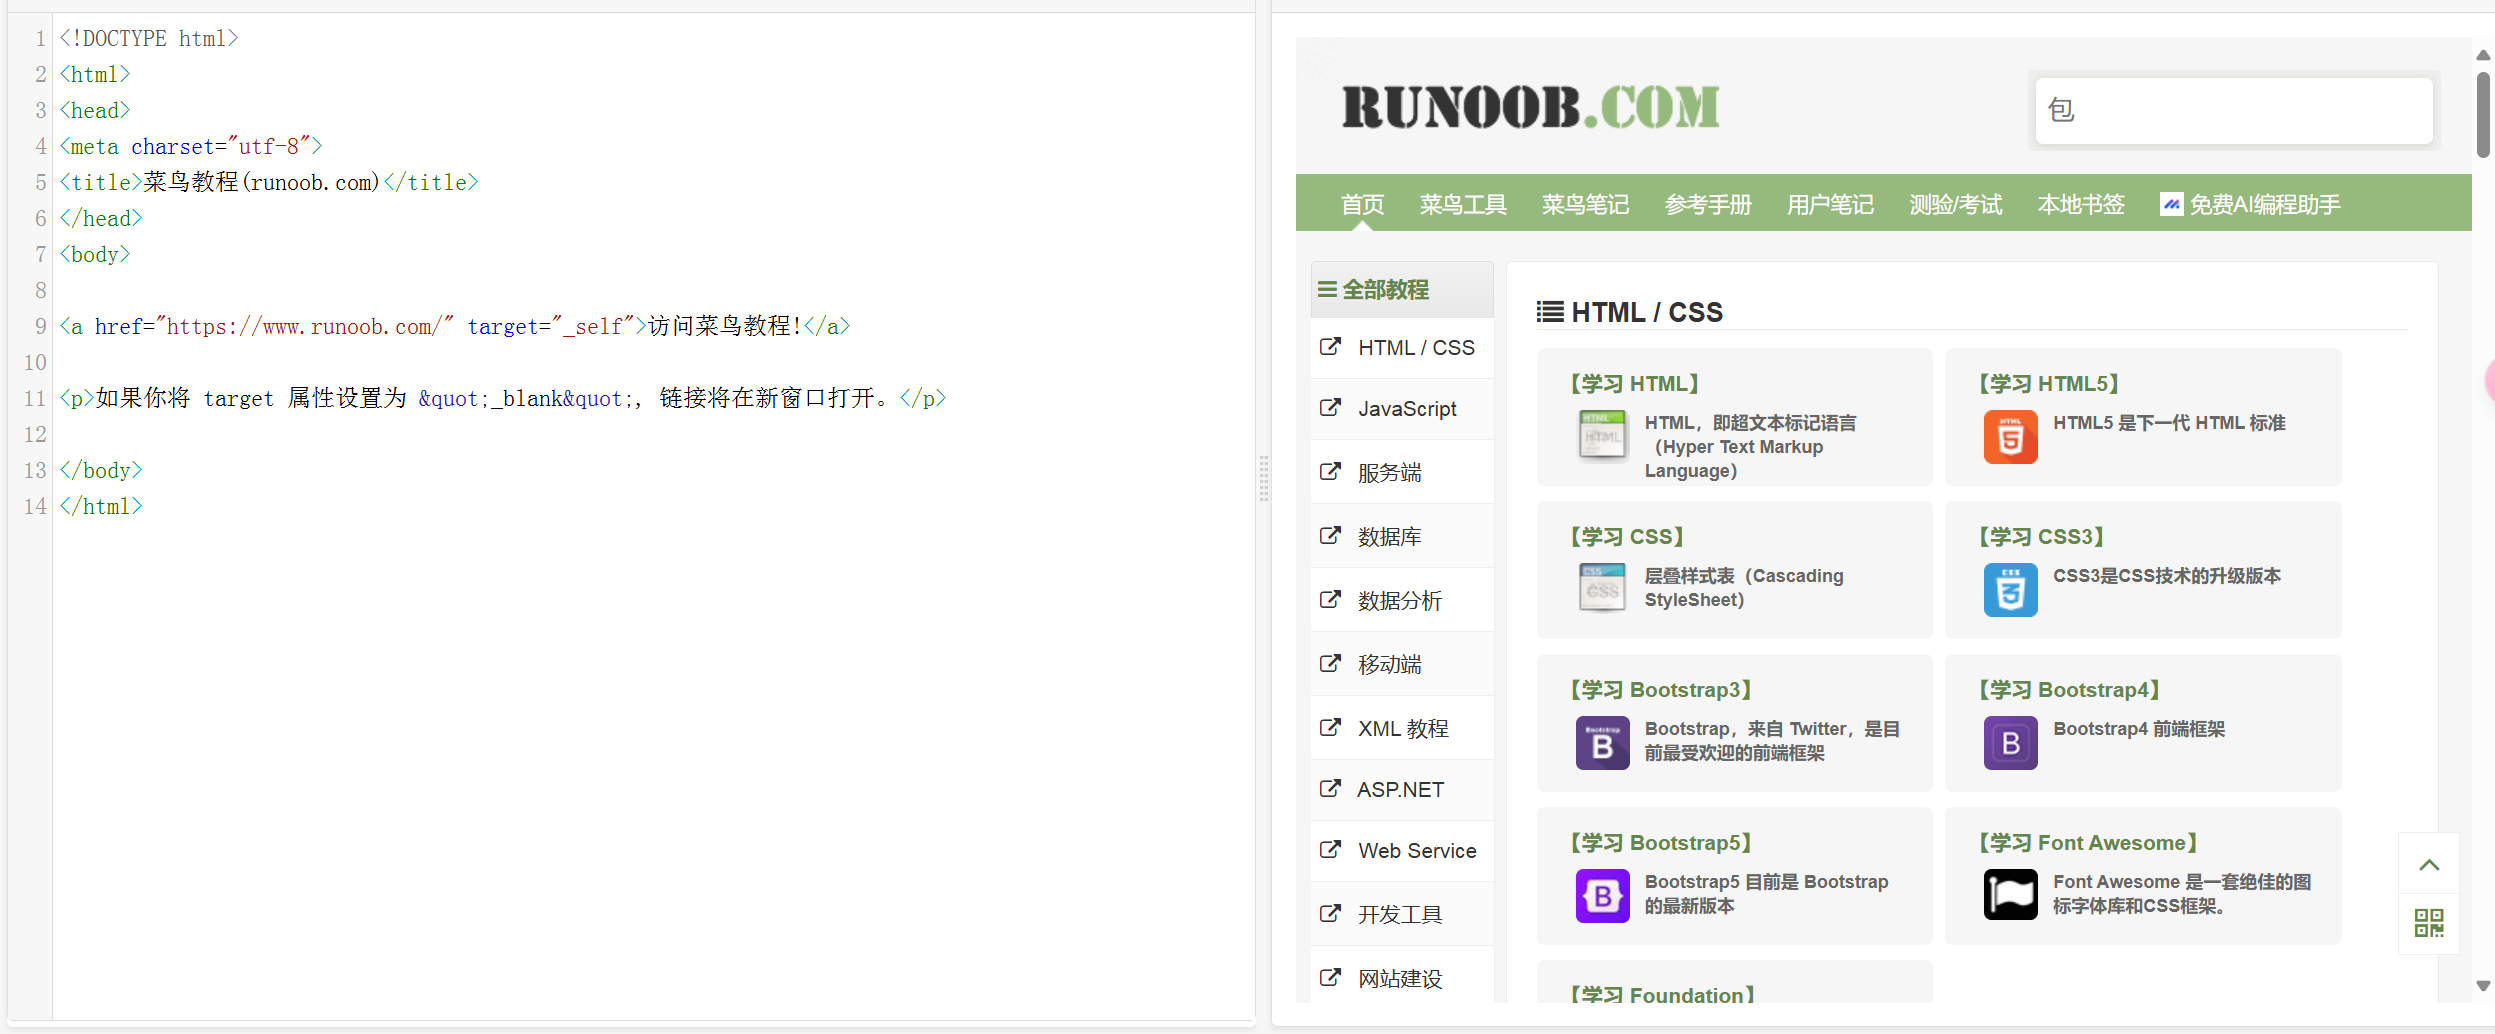Click the closing body tag on line 13
This screenshot has width=2495, height=1034.
101,470
